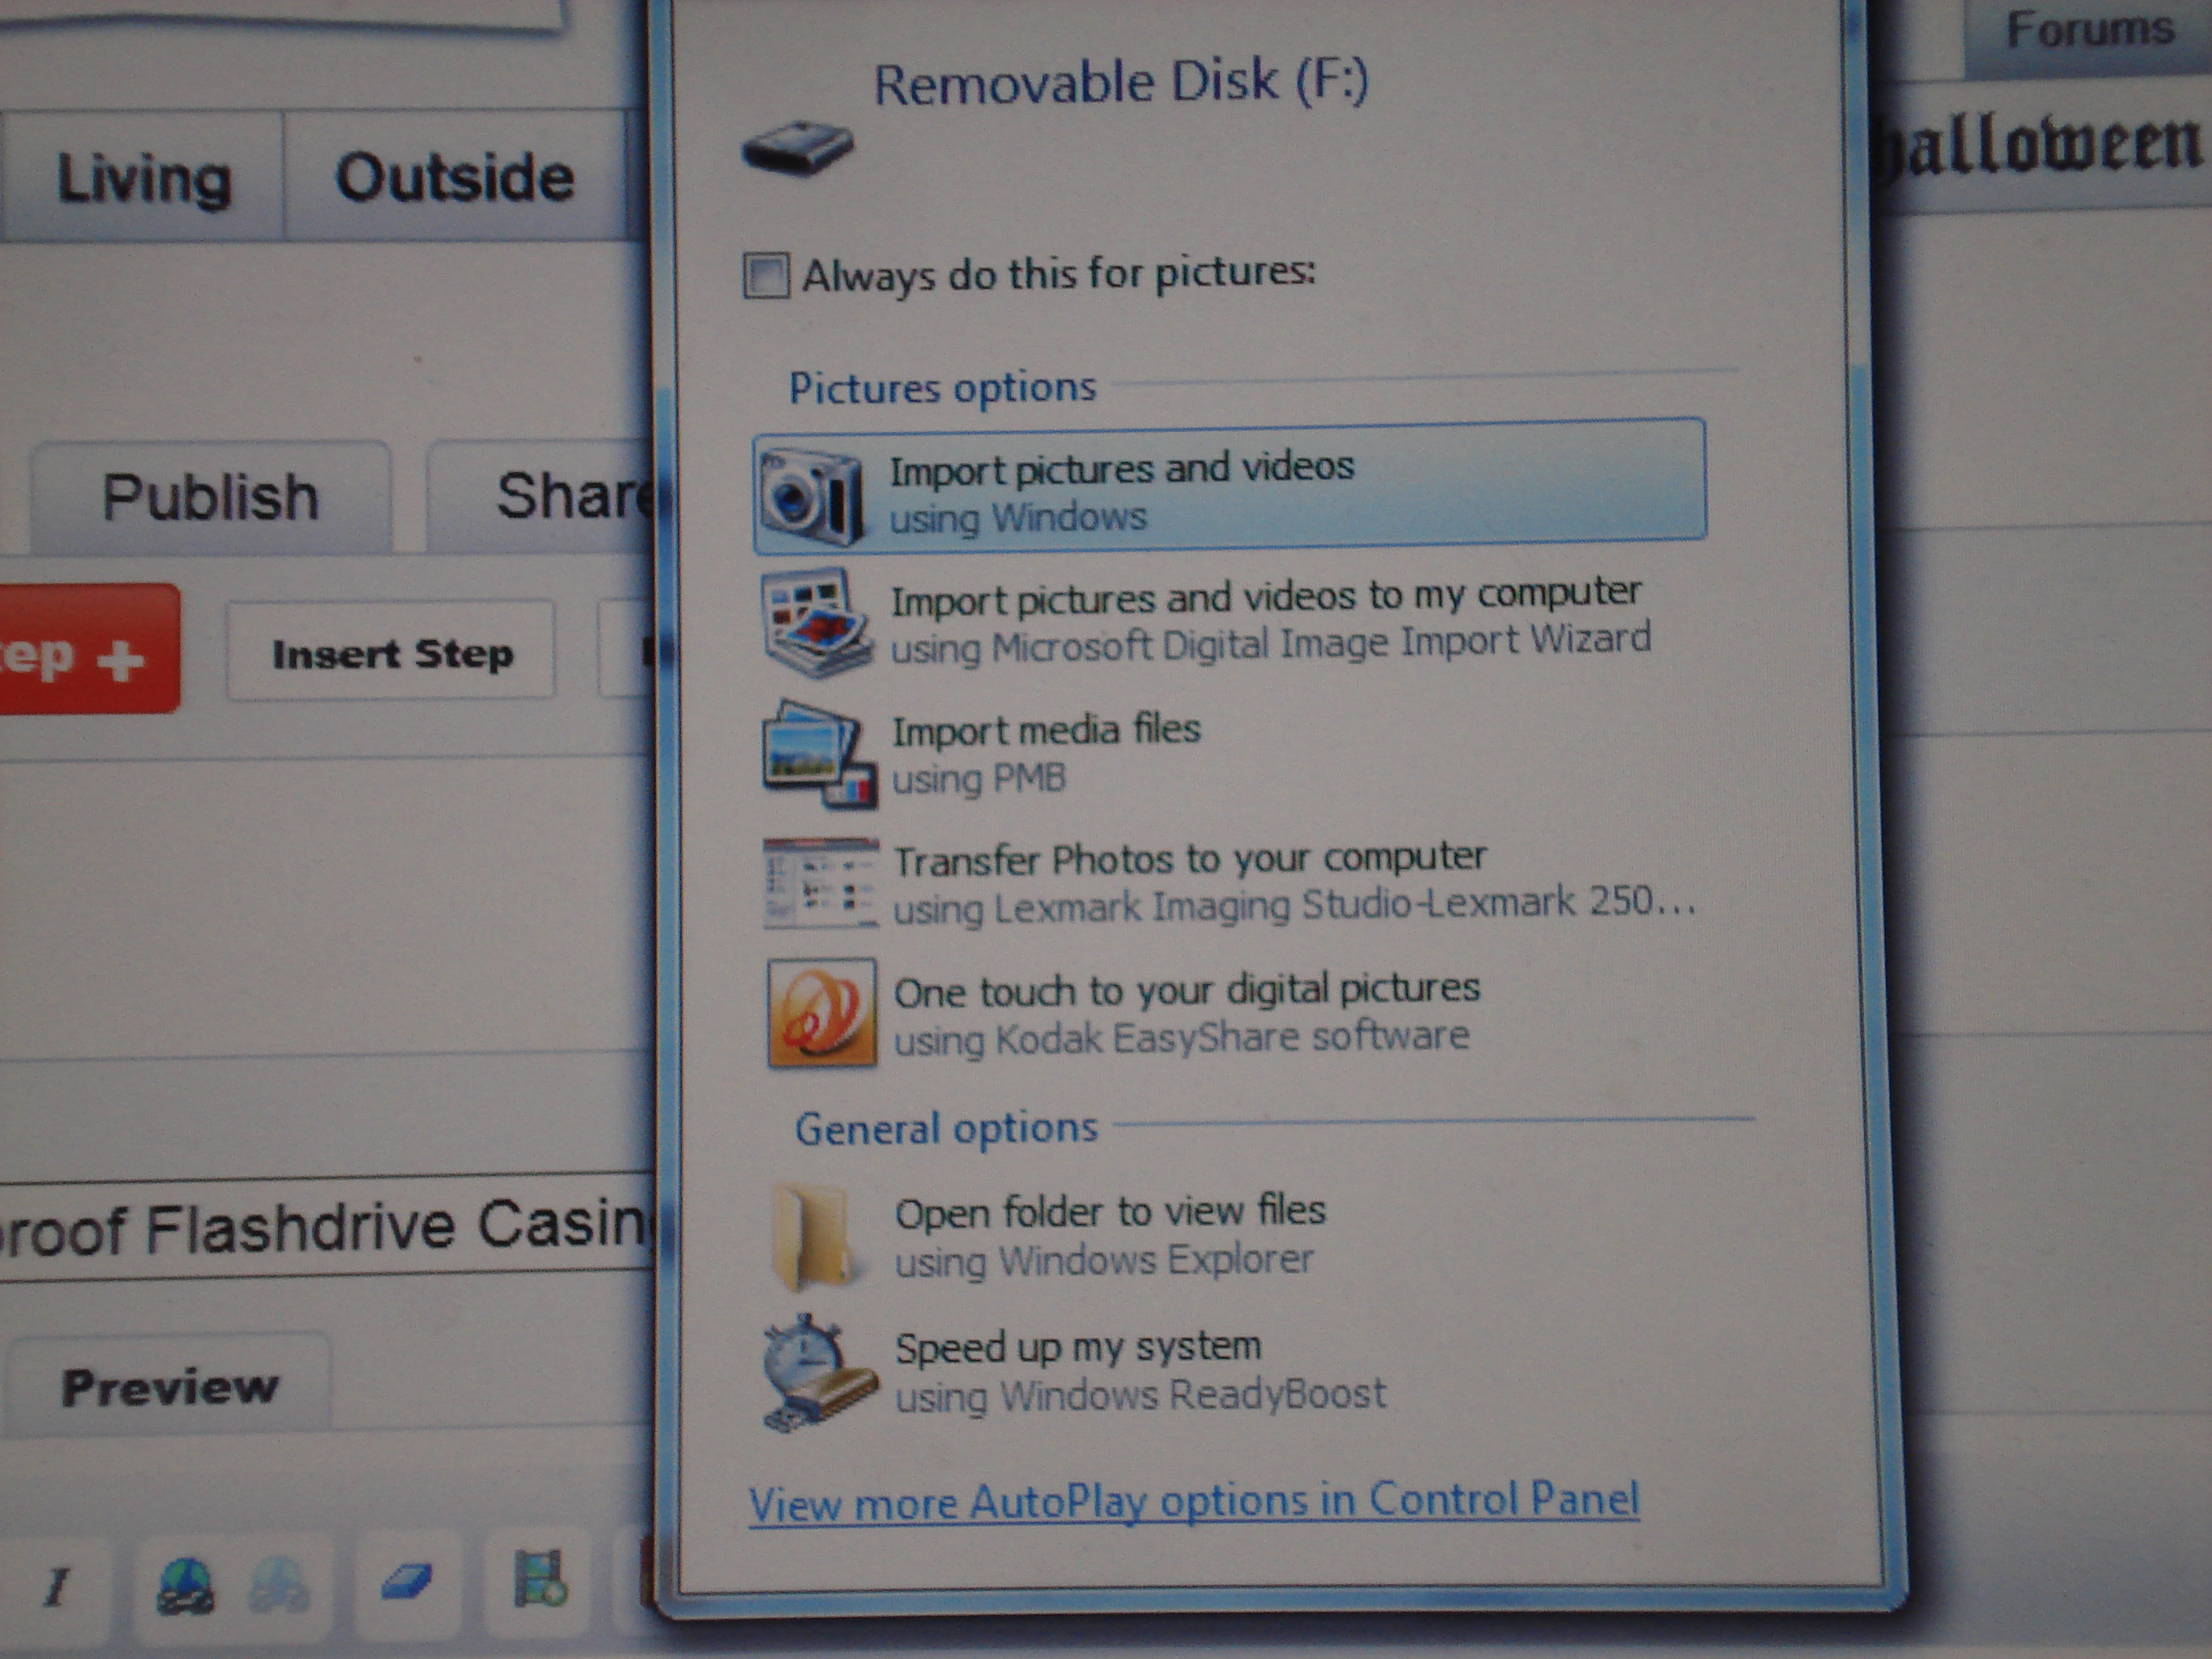This screenshot has width=2212, height=1659.
Task: Check Always do this for pictures
Action: pyautogui.click(x=766, y=276)
